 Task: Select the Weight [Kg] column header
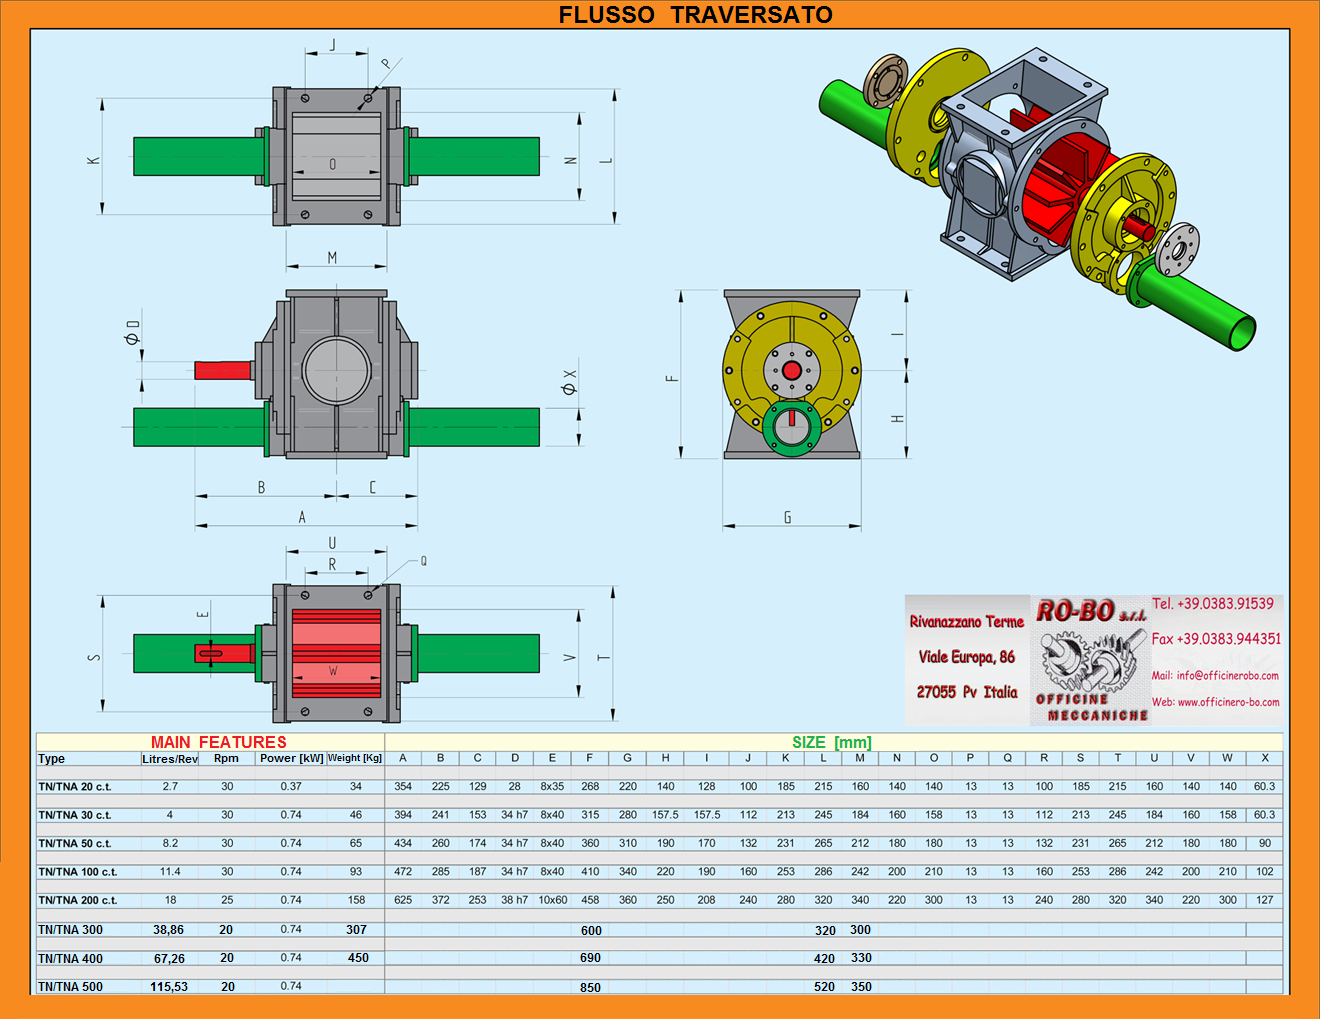355,758
